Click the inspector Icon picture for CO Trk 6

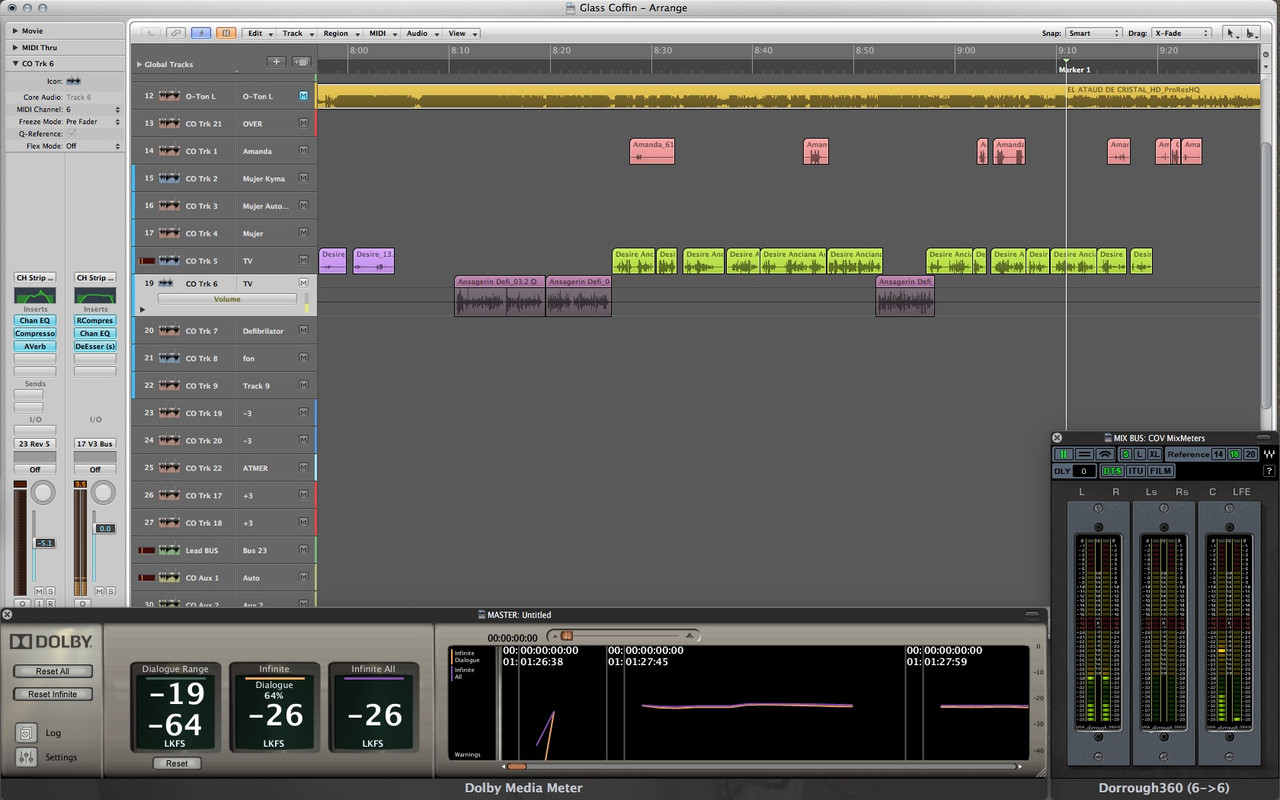74,81
